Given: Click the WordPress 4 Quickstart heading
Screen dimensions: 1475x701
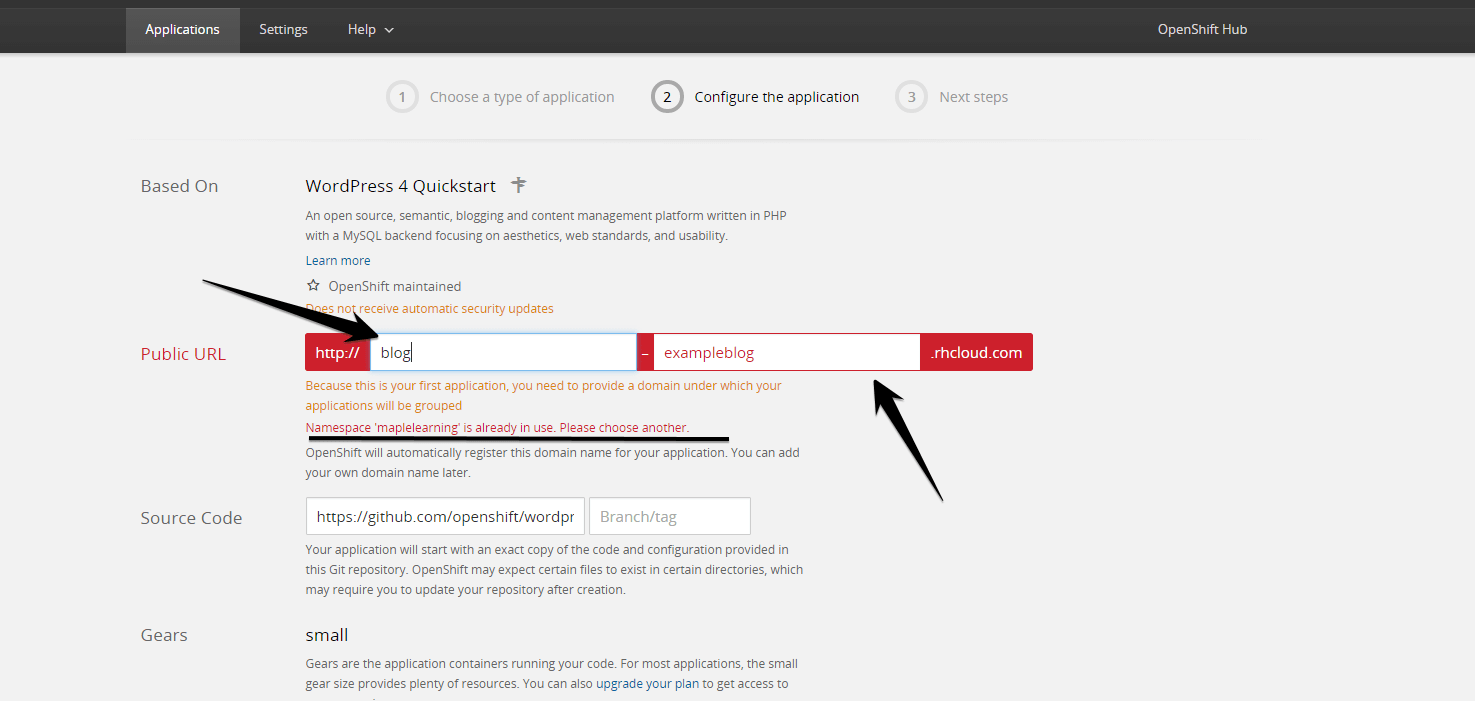Looking at the screenshot, I should coord(401,186).
